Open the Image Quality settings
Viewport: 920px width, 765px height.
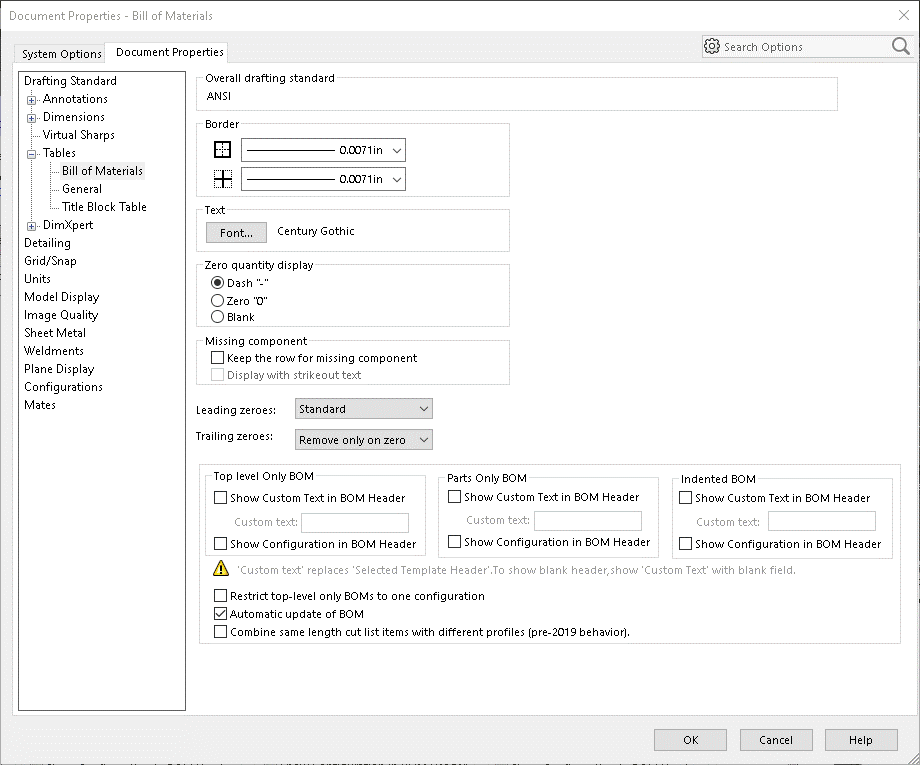click(61, 315)
